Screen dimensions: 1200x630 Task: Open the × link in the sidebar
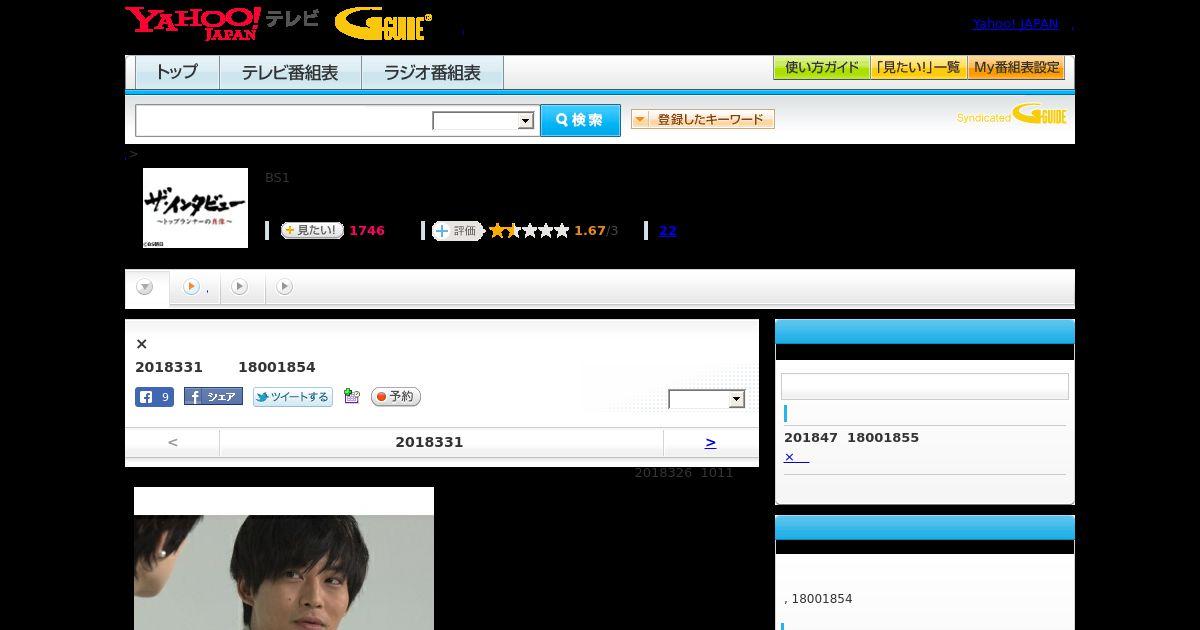796,457
